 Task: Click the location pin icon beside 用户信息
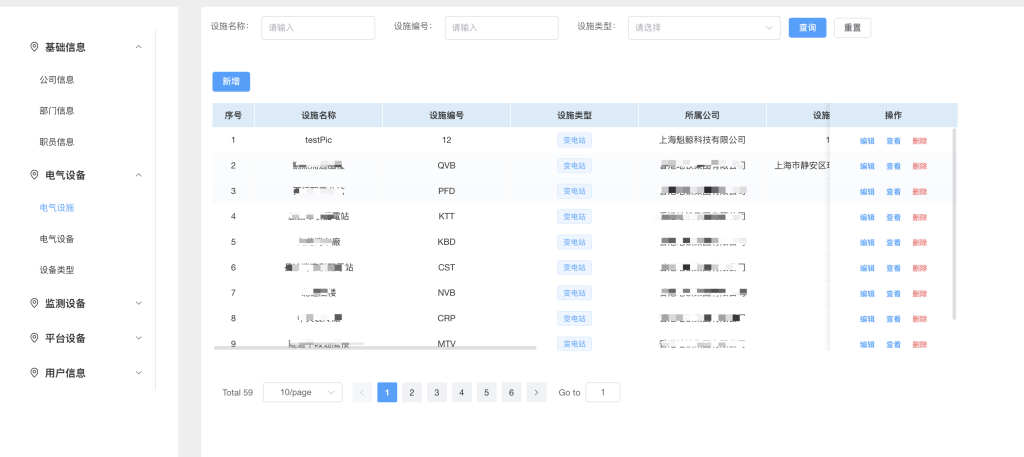point(35,372)
